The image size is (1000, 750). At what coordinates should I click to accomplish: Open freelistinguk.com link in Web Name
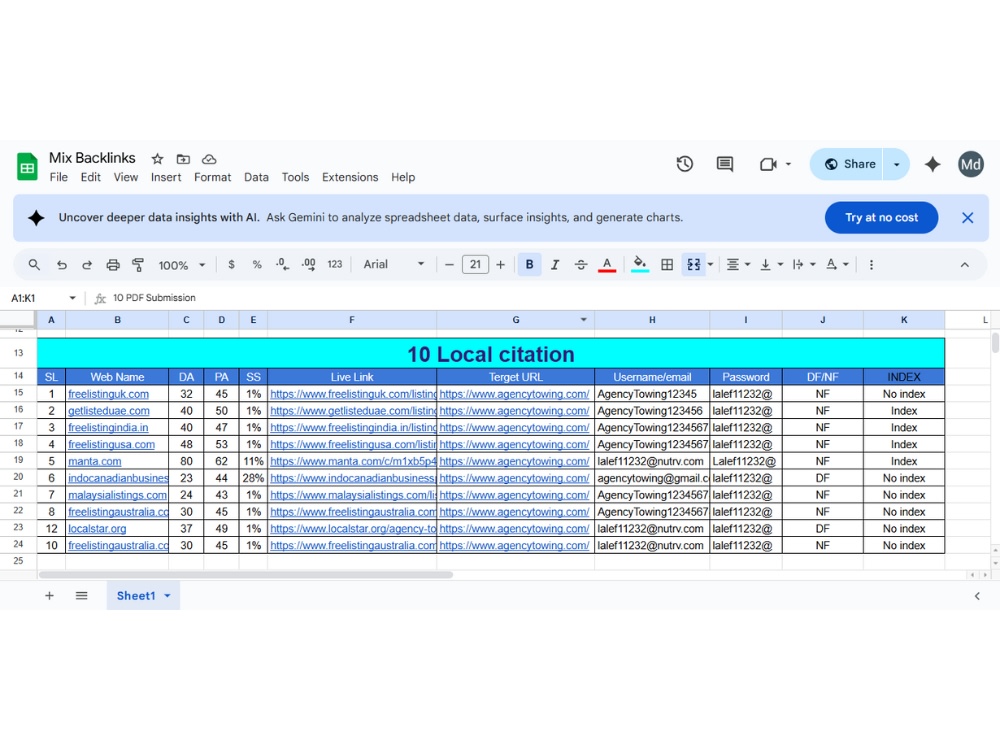point(108,394)
